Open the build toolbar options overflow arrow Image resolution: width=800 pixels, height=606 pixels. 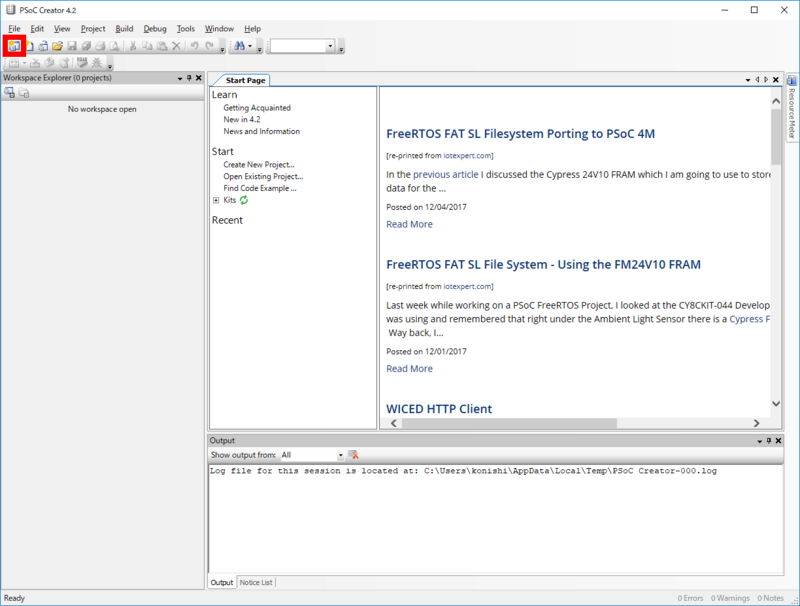[x=110, y=66]
